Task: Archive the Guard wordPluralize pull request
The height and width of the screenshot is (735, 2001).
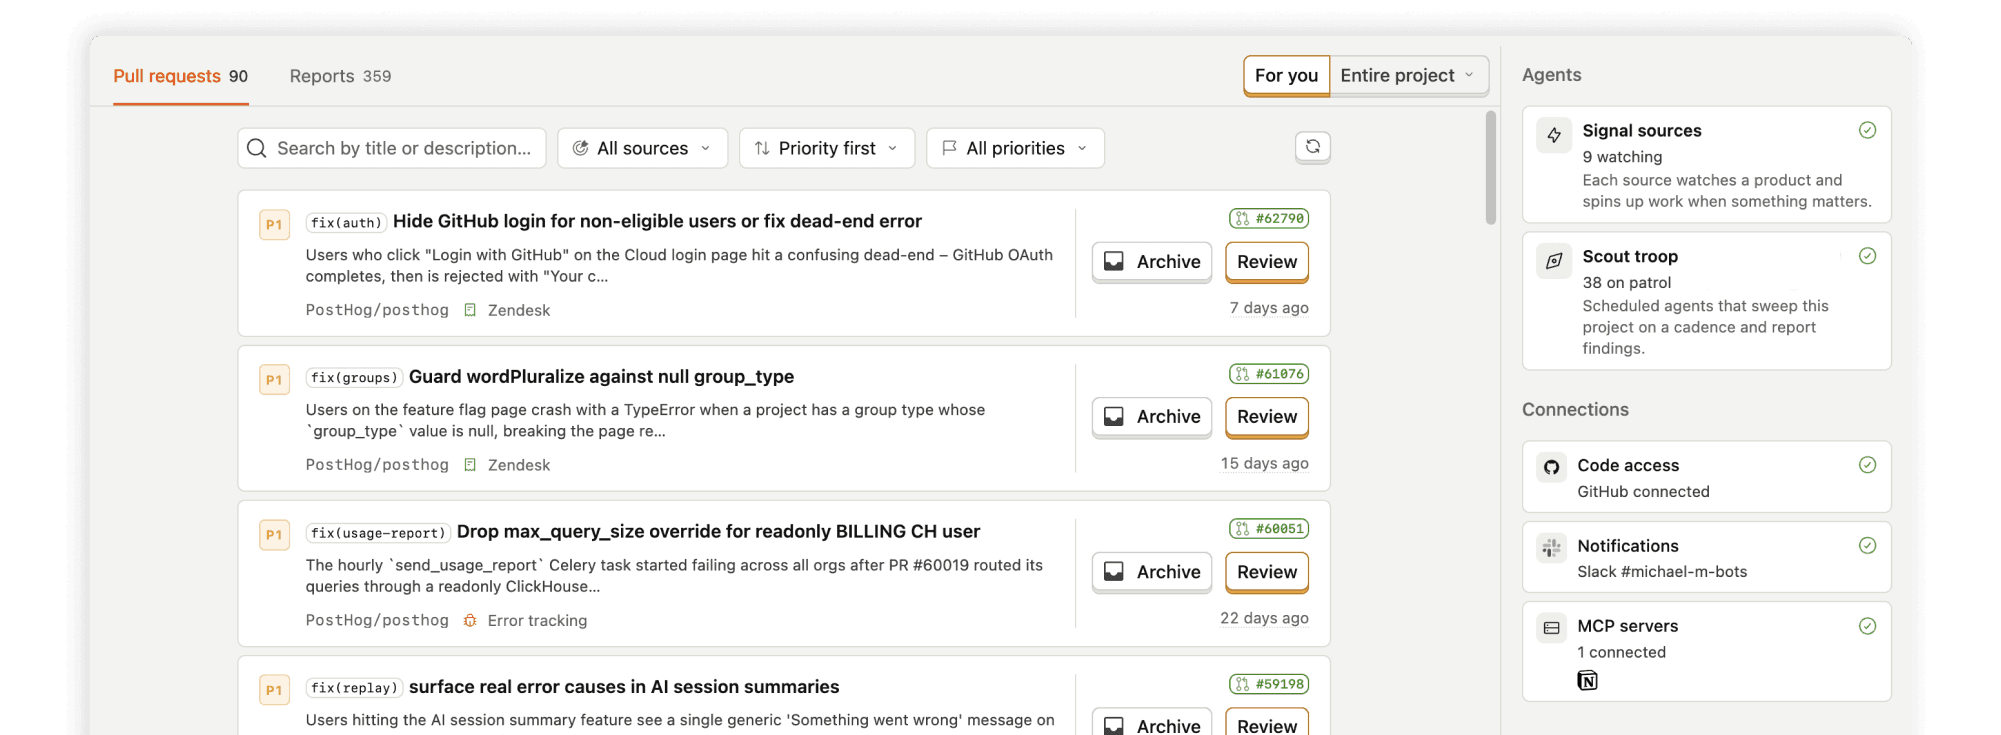Action: pyautogui.click(x=1152, y=417)
